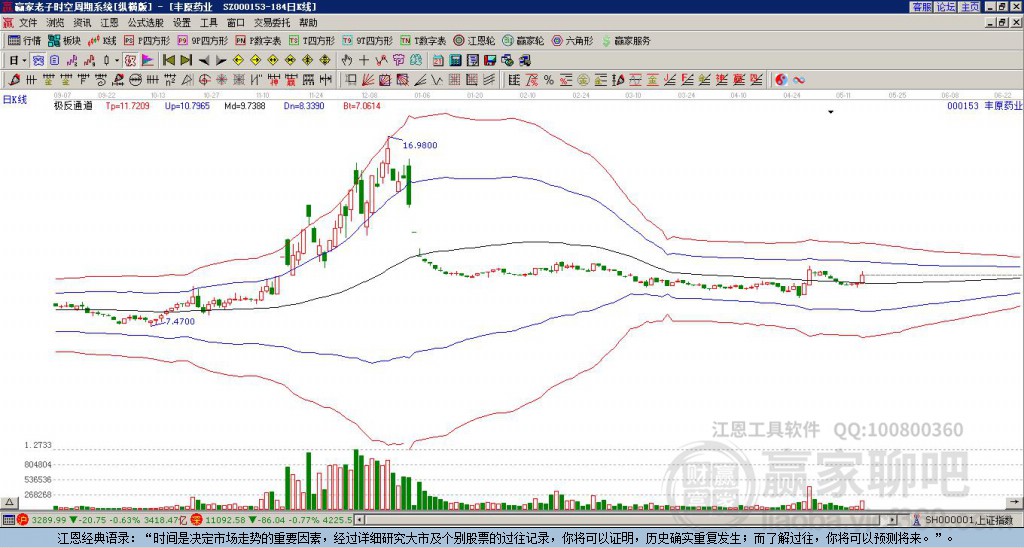1024x548 pixels.
Task: Click the 行情 toolbar button
Action: 24,41
